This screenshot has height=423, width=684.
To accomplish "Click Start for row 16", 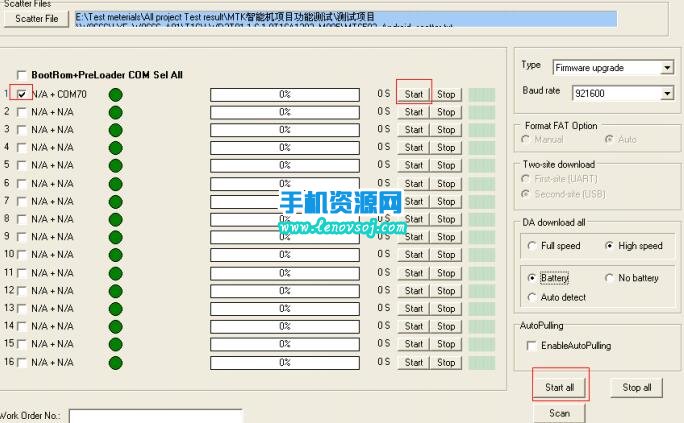I will coord(414,362).
